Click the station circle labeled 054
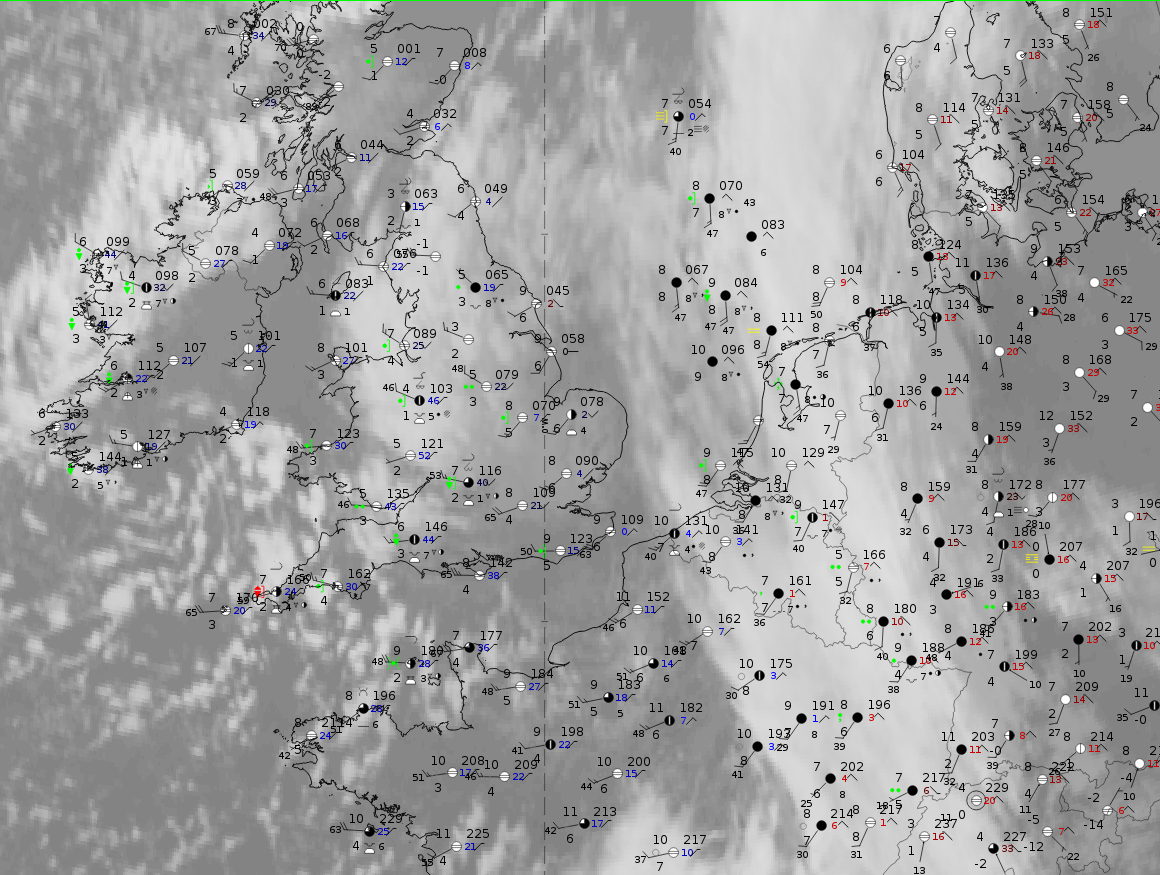 [679, 117]
